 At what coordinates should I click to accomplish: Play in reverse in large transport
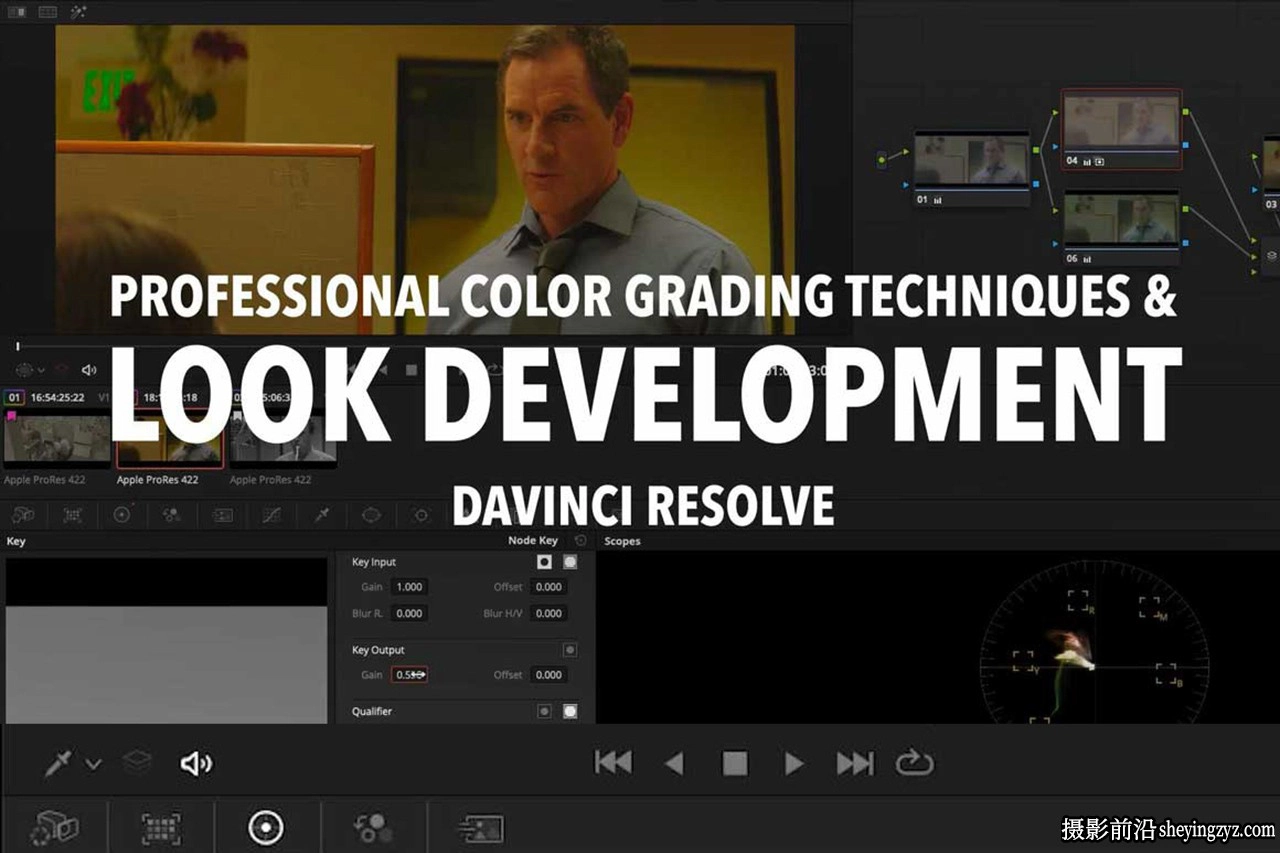click(x=675, y=764)
